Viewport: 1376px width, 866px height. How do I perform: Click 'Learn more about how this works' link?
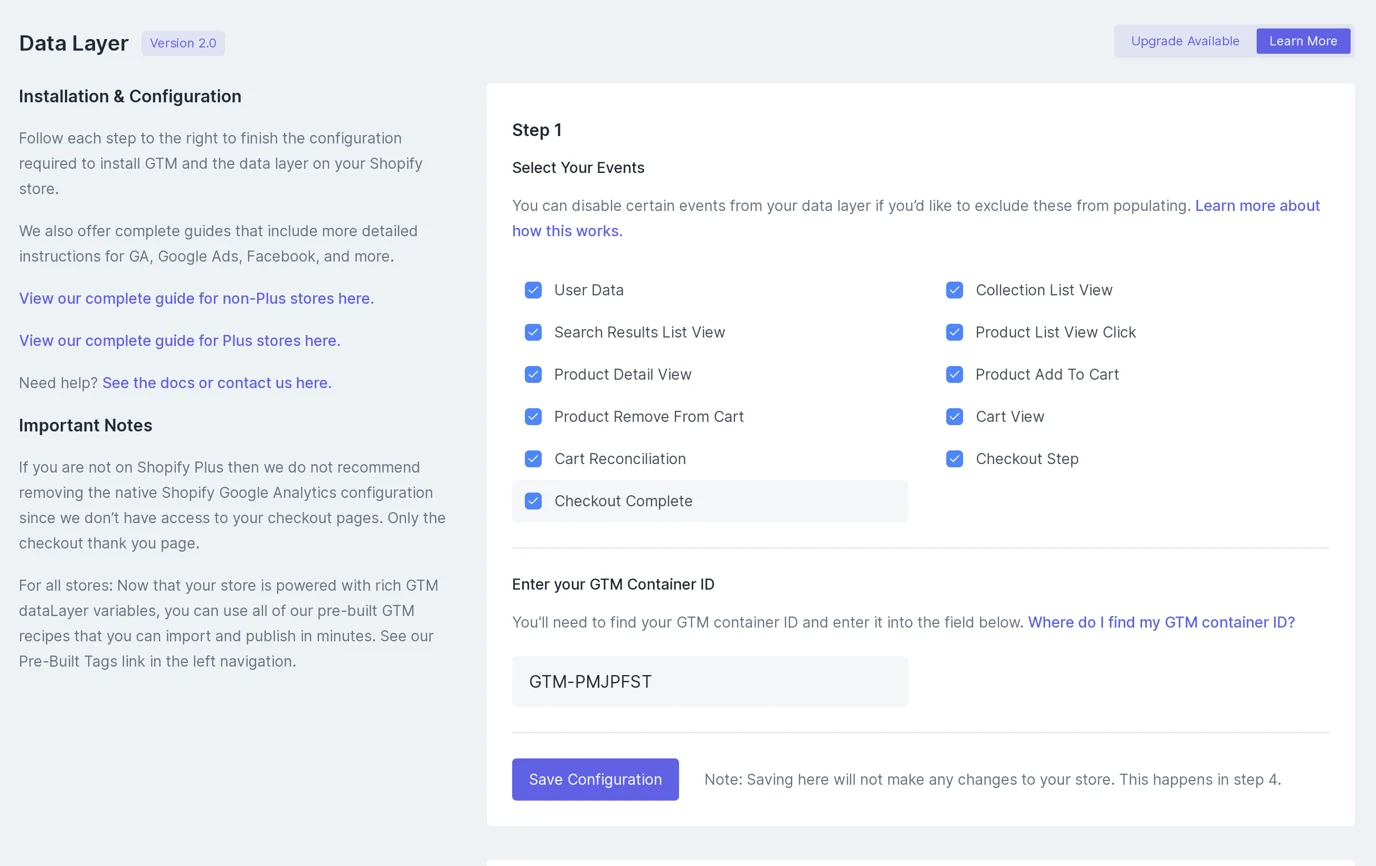tap(1257, 206)
